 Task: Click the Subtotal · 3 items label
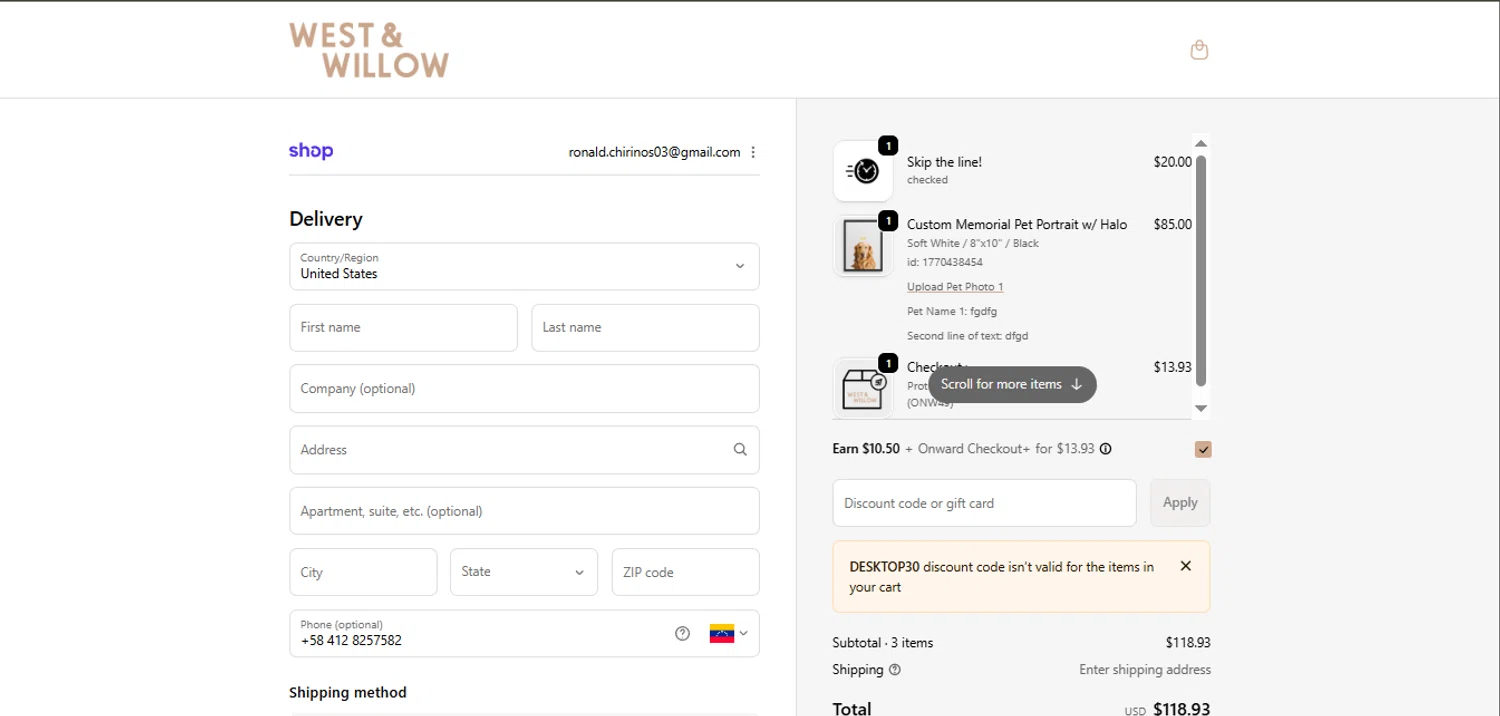pyautogui.click(x=882, y=643)
